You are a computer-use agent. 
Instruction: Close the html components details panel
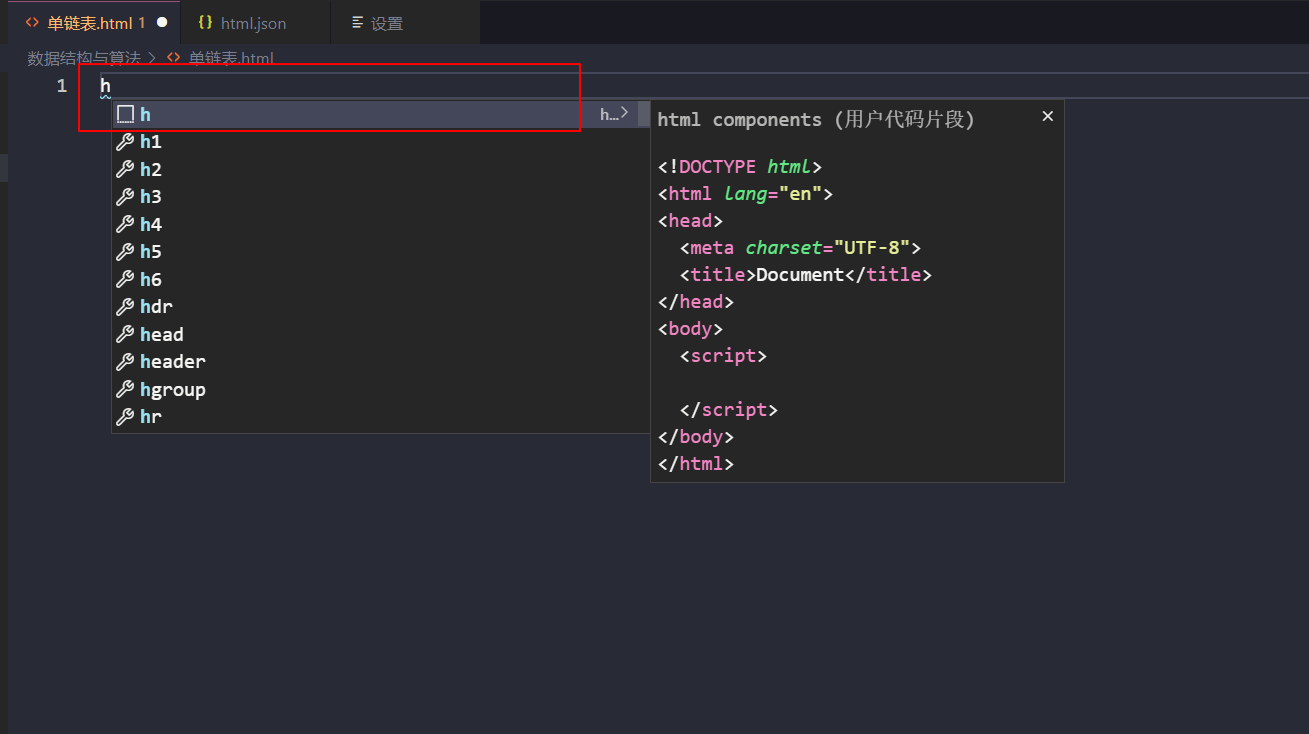click(x=1047, y=116)
